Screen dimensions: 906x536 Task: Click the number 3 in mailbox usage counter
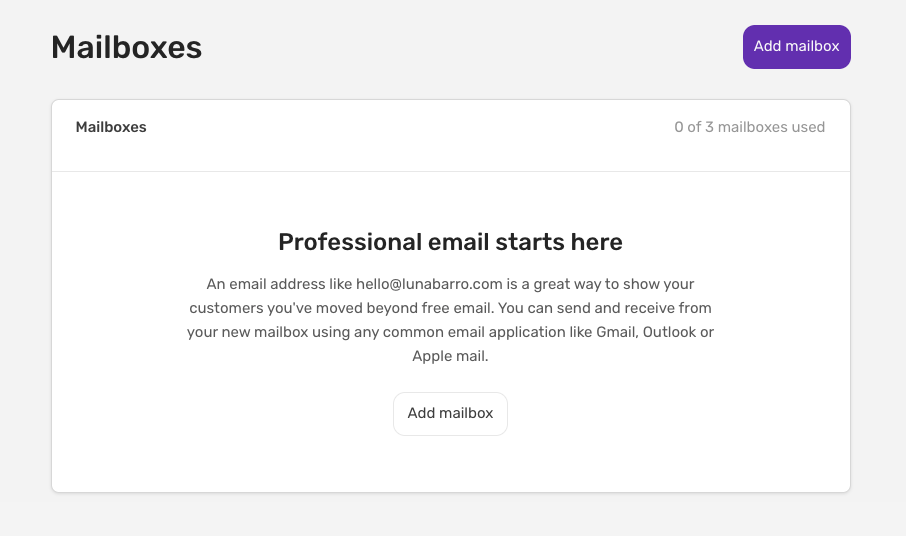(709, 127)
